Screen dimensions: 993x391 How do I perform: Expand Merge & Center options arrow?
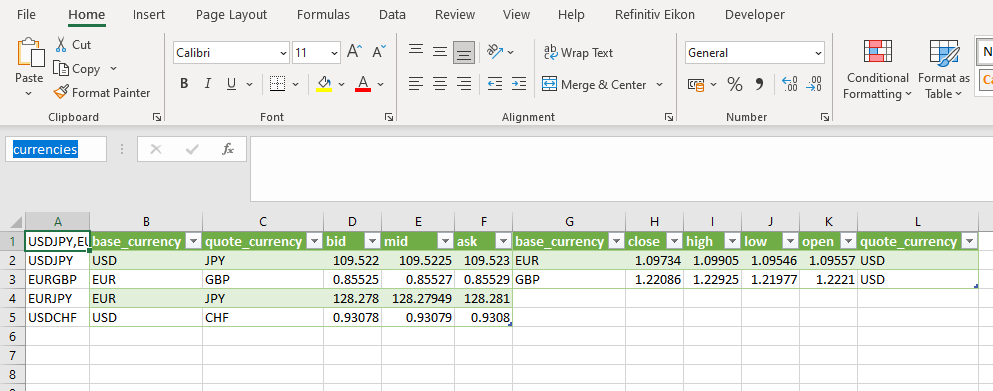(x=659, y=84)
